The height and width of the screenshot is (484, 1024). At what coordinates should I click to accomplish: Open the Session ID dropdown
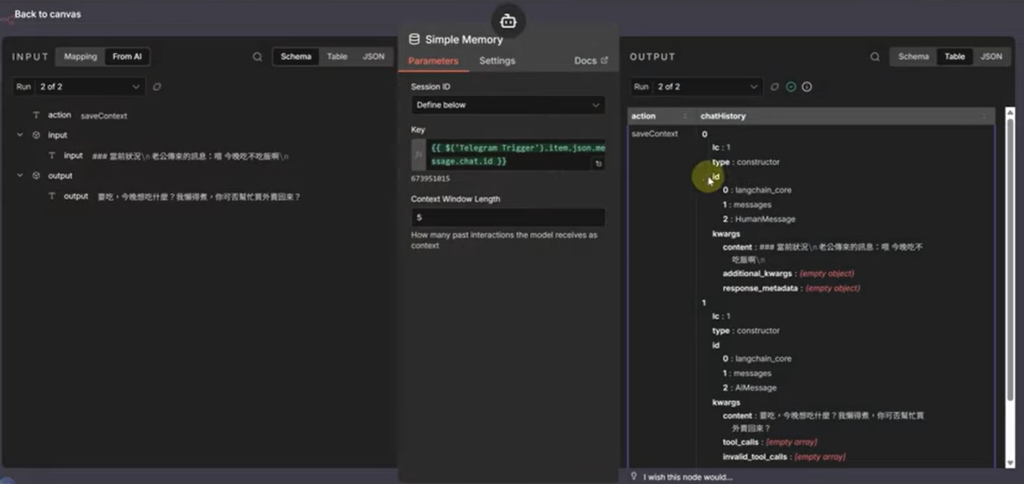tap(507, 105)
